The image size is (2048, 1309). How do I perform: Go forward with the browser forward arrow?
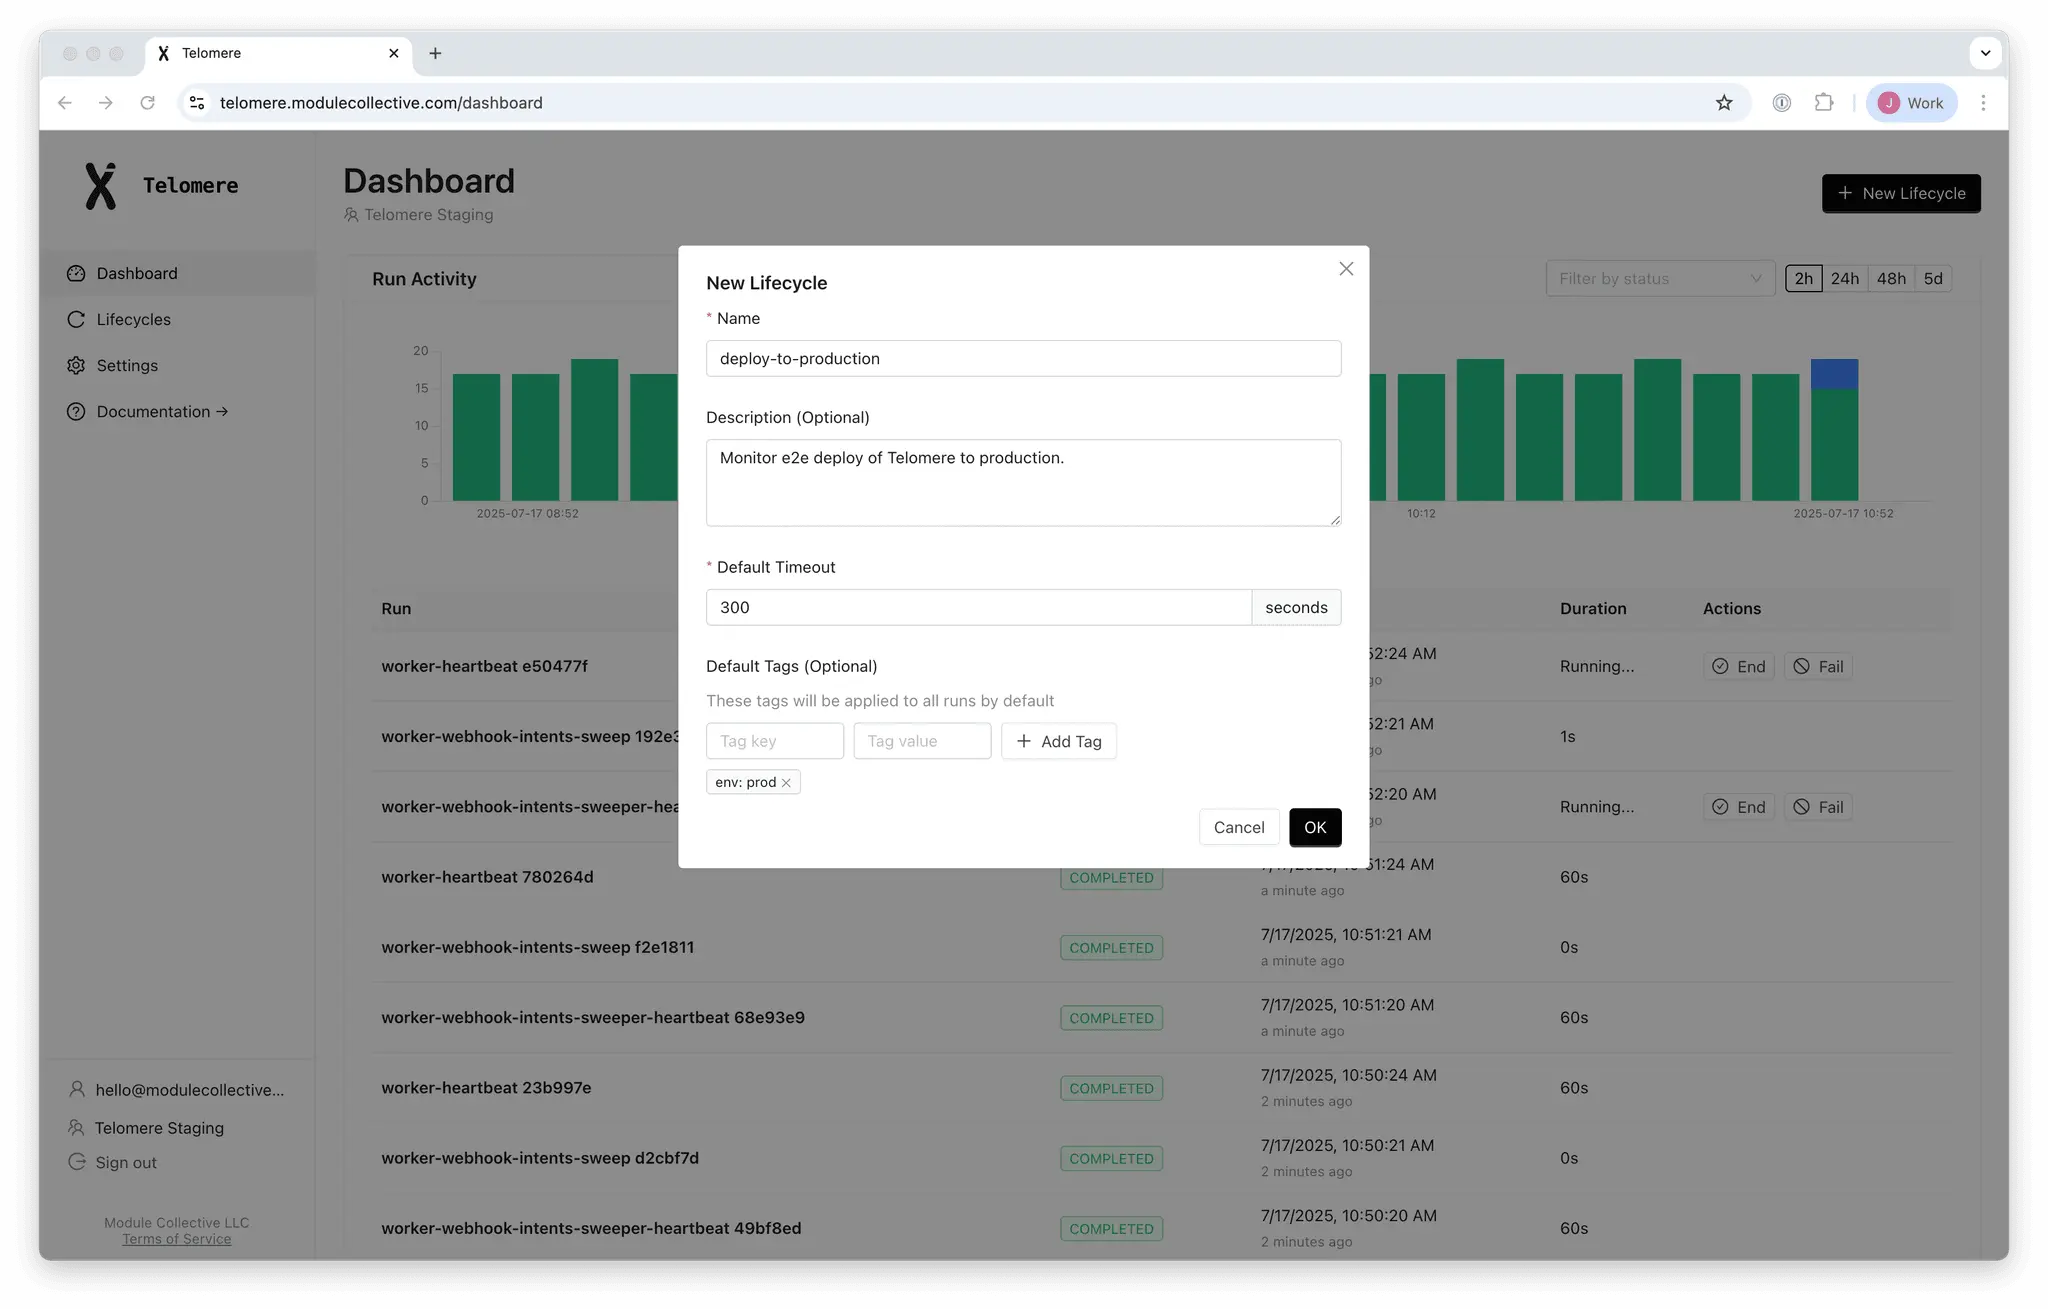[x=106, y=103]
